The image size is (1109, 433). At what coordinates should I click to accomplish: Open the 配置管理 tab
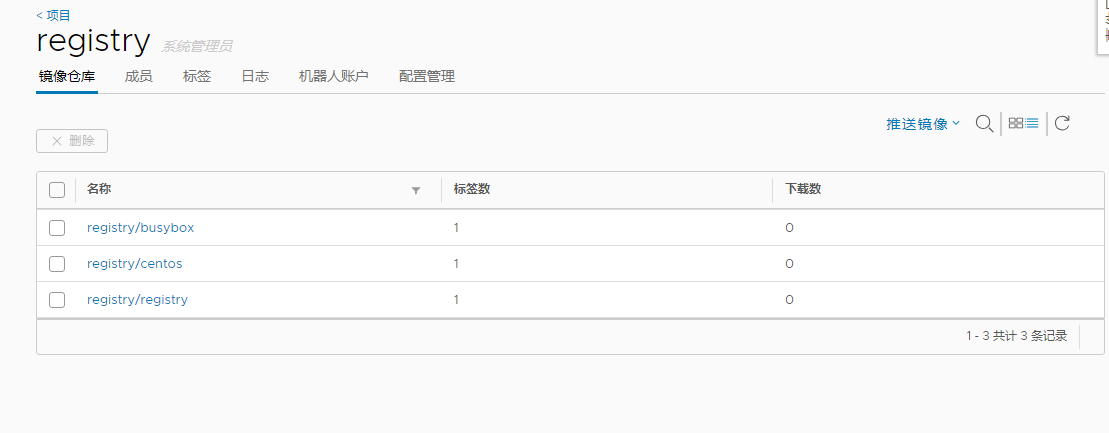coord(426,76)
